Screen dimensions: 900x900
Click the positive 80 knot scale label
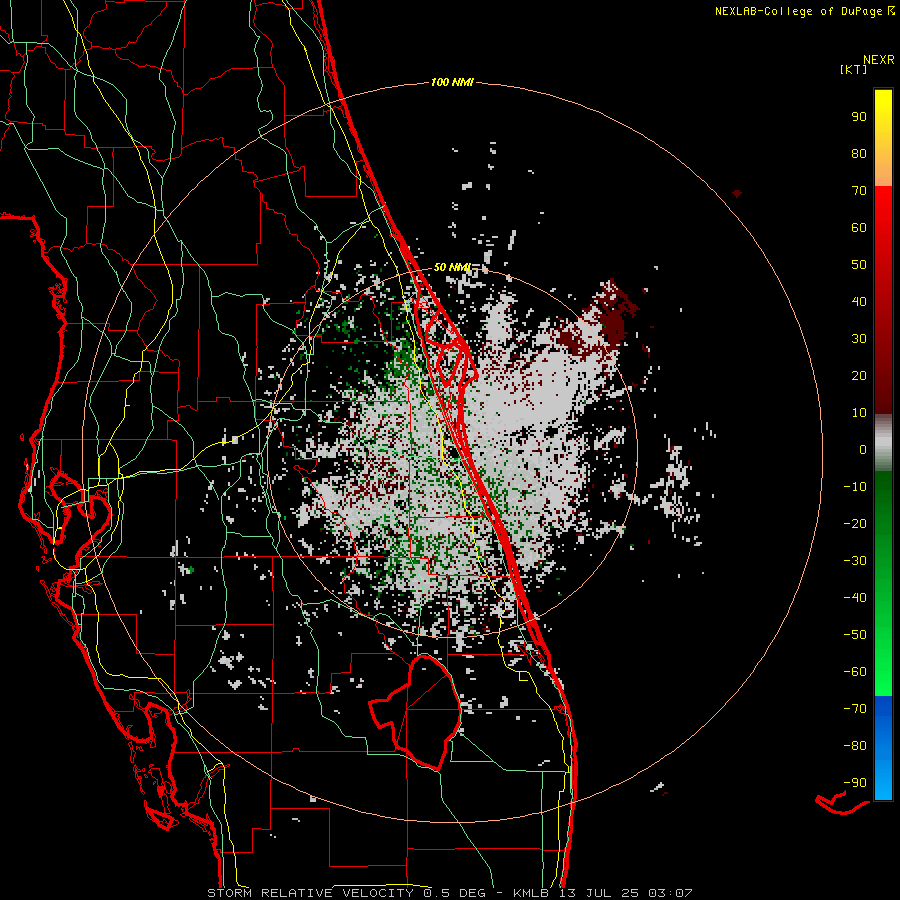tap(859, 153)
